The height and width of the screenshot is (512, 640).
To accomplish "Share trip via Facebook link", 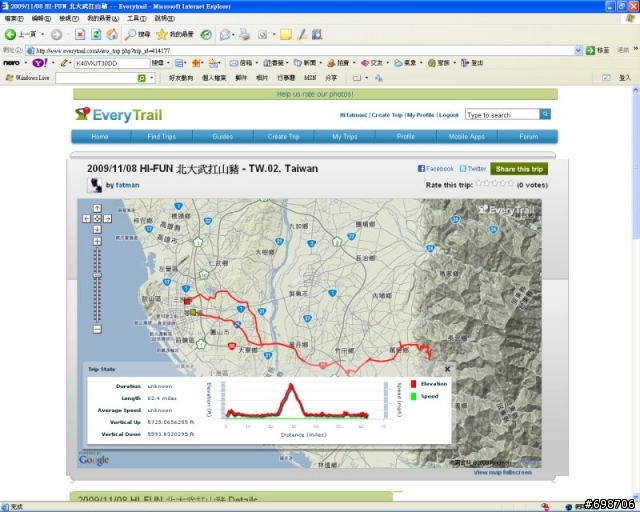I will click(436, 169).
